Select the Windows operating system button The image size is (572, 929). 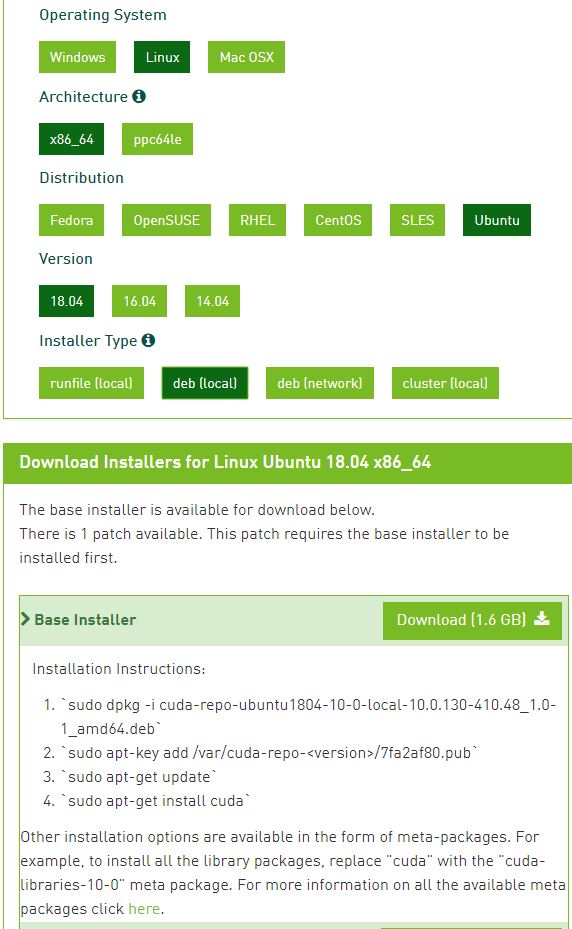coord(77,57)
